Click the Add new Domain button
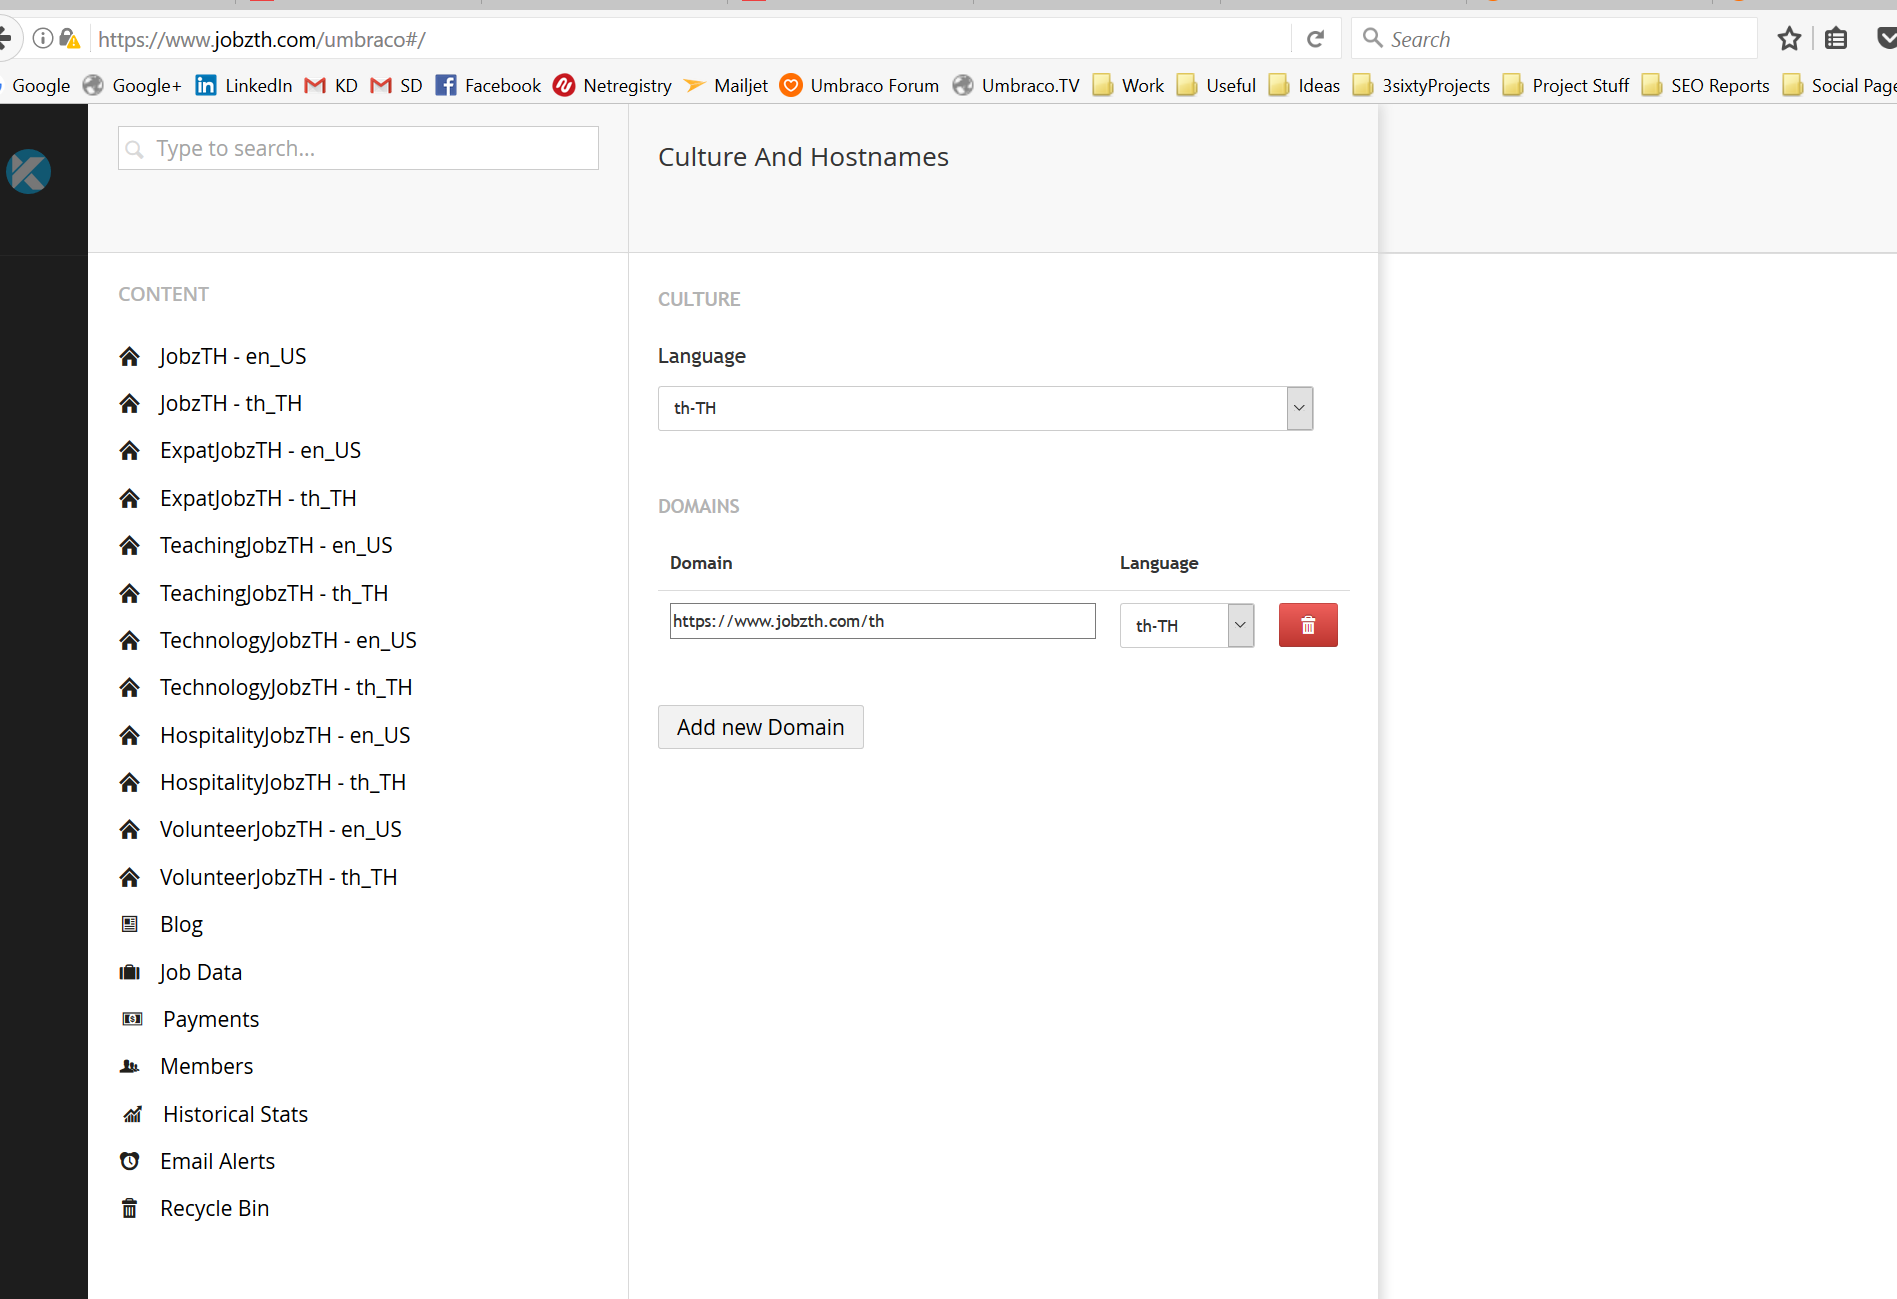The width and height of the screenshot is (1897, 1299). (x=760, y=727)
